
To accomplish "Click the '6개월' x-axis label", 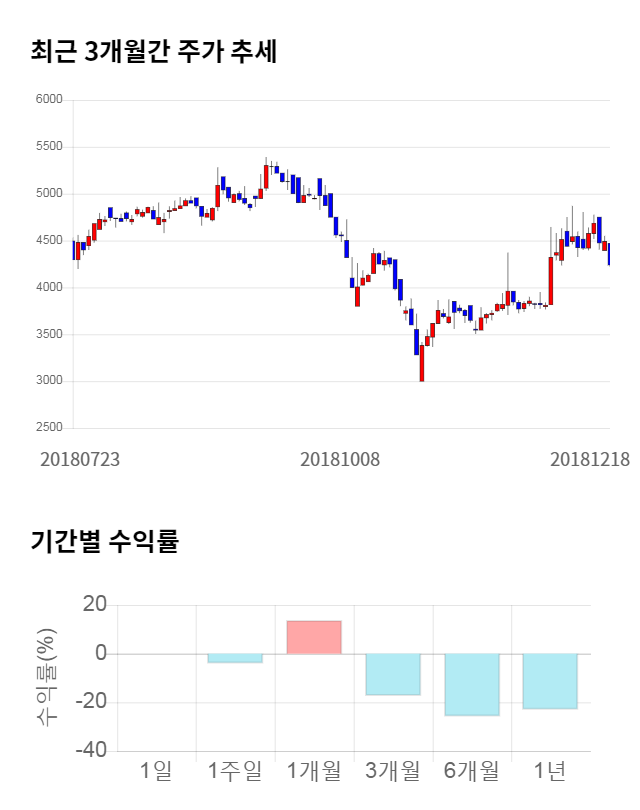I will tap(472, 770).
